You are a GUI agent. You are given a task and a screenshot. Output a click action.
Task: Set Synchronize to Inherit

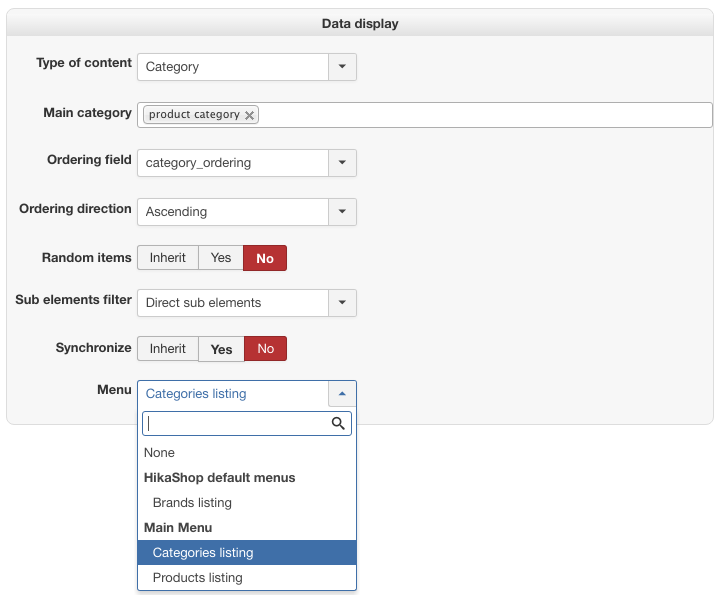168,349
